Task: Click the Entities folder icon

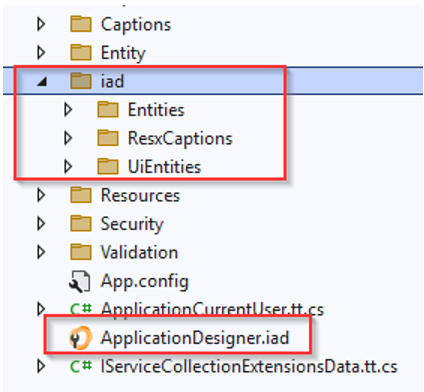Action: pos(108,110)
